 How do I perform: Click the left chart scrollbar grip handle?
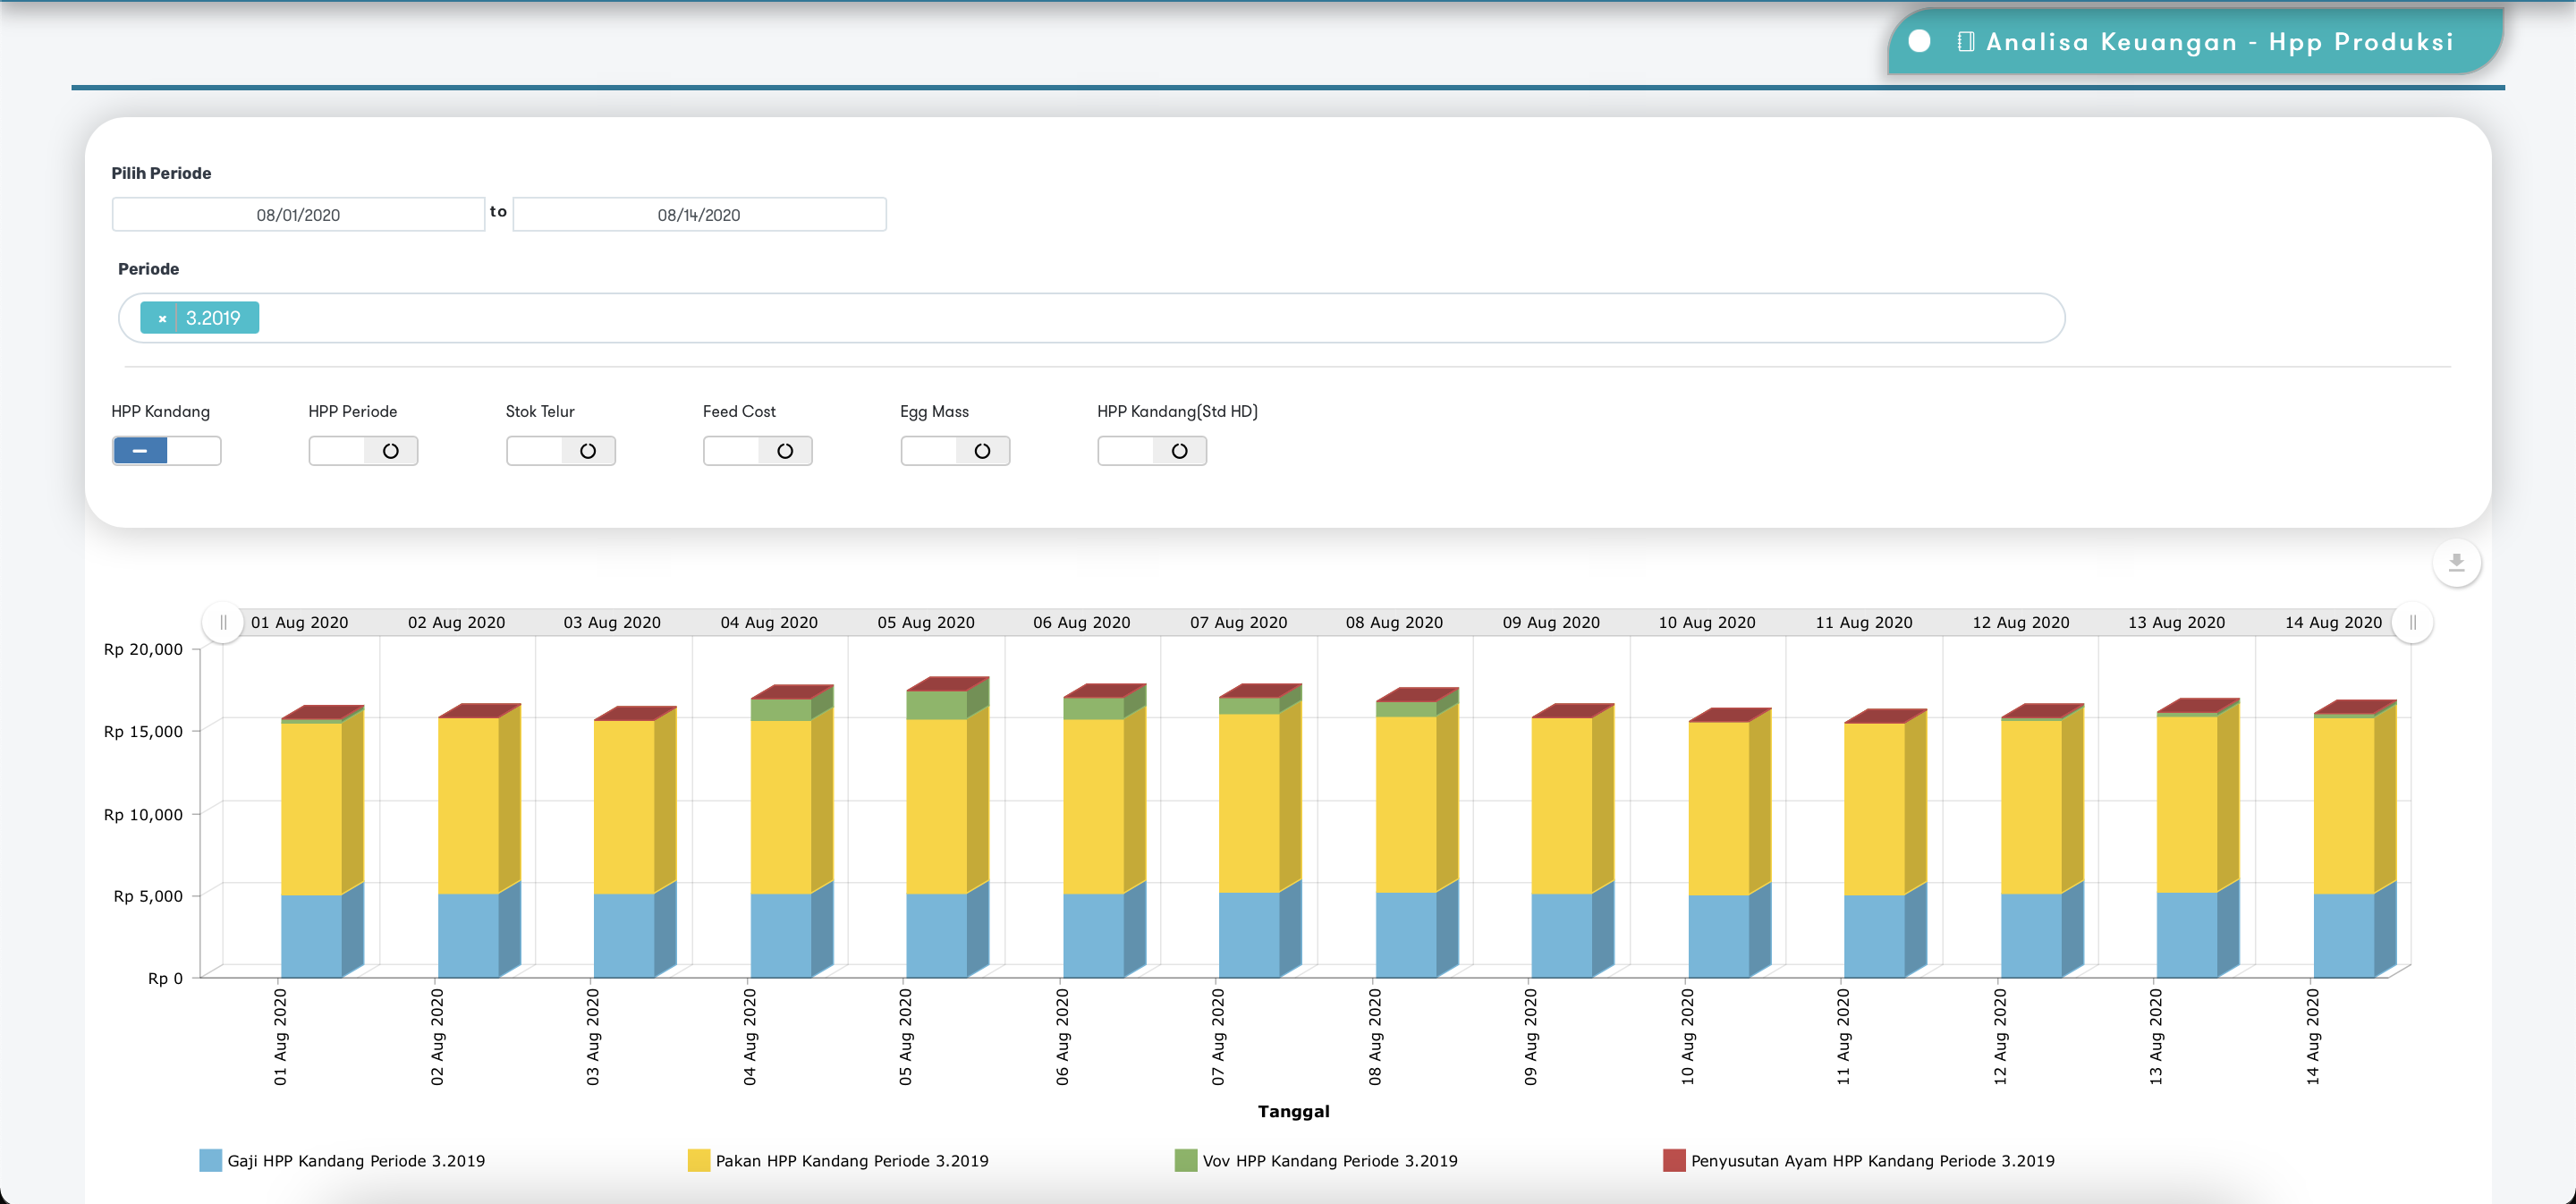[x=223, y=622]
